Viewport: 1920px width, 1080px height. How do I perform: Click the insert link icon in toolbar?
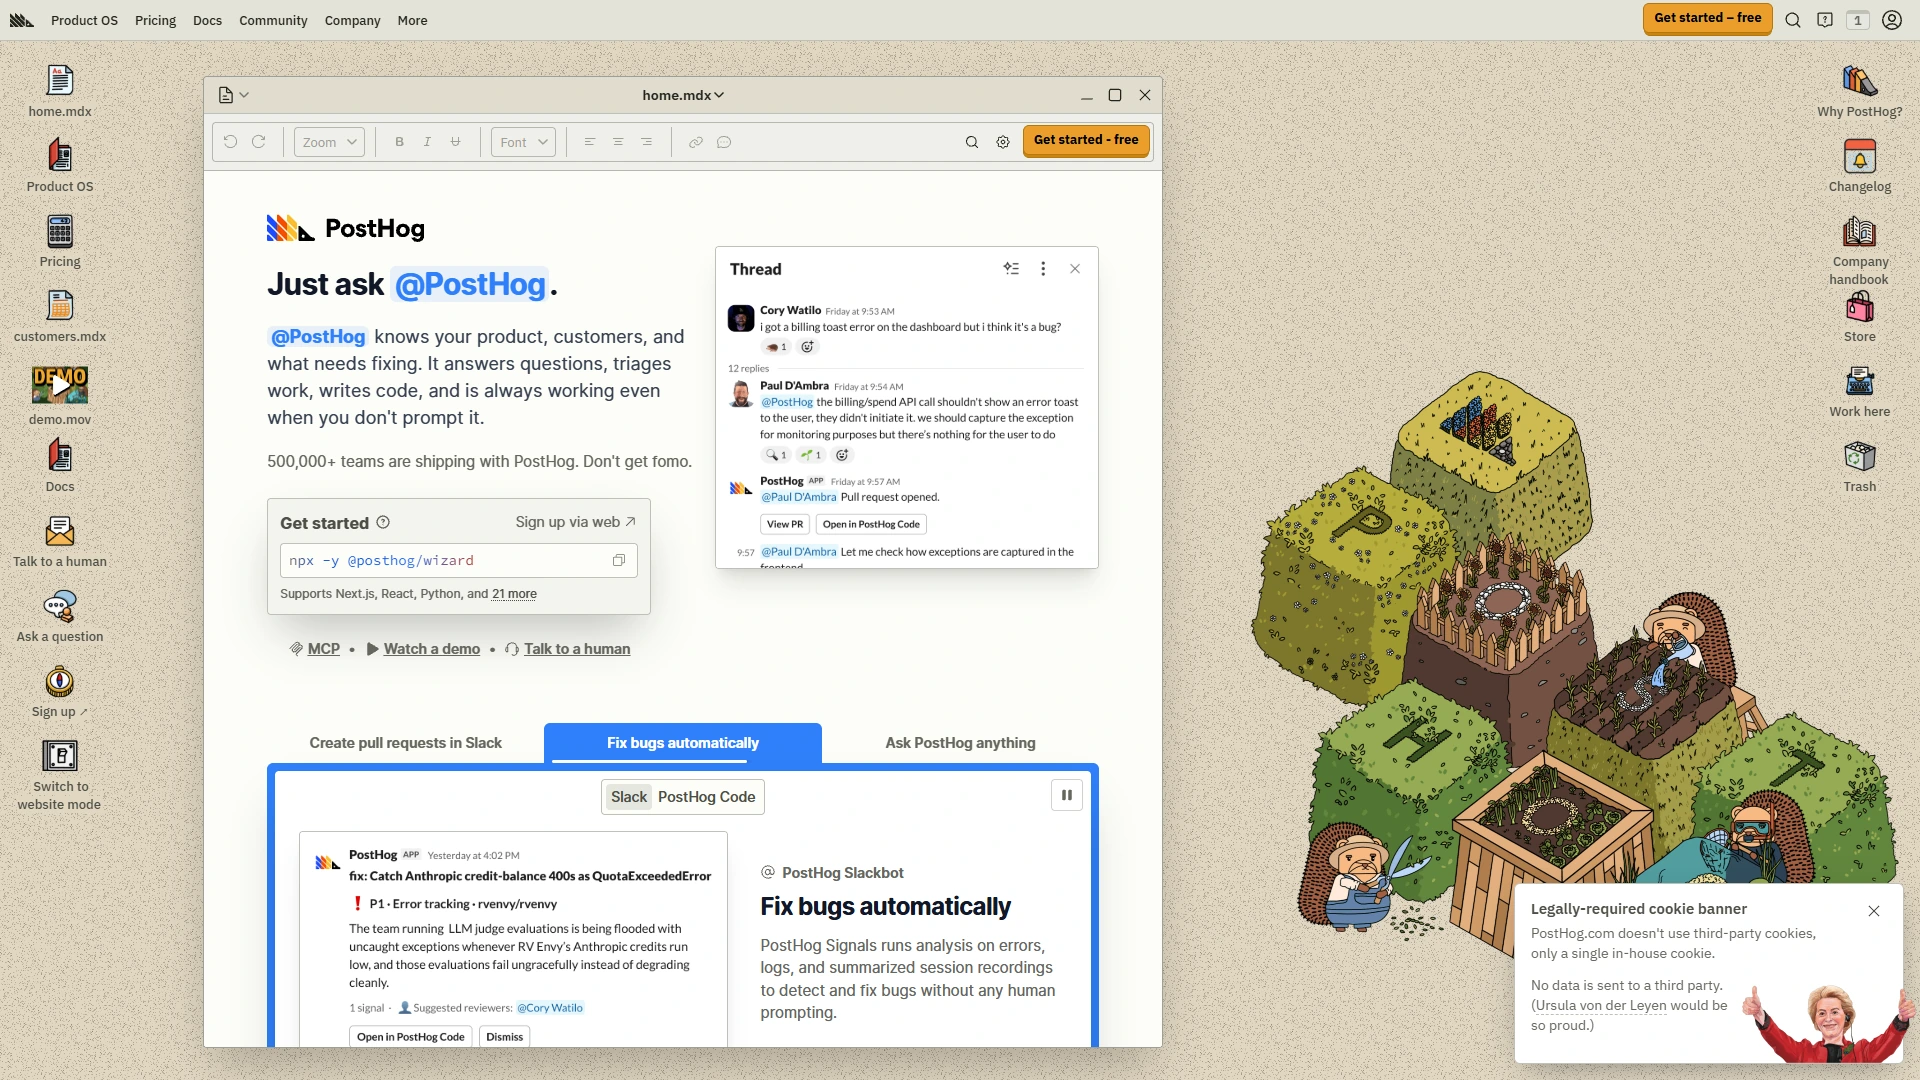click(x=696, y=142)
